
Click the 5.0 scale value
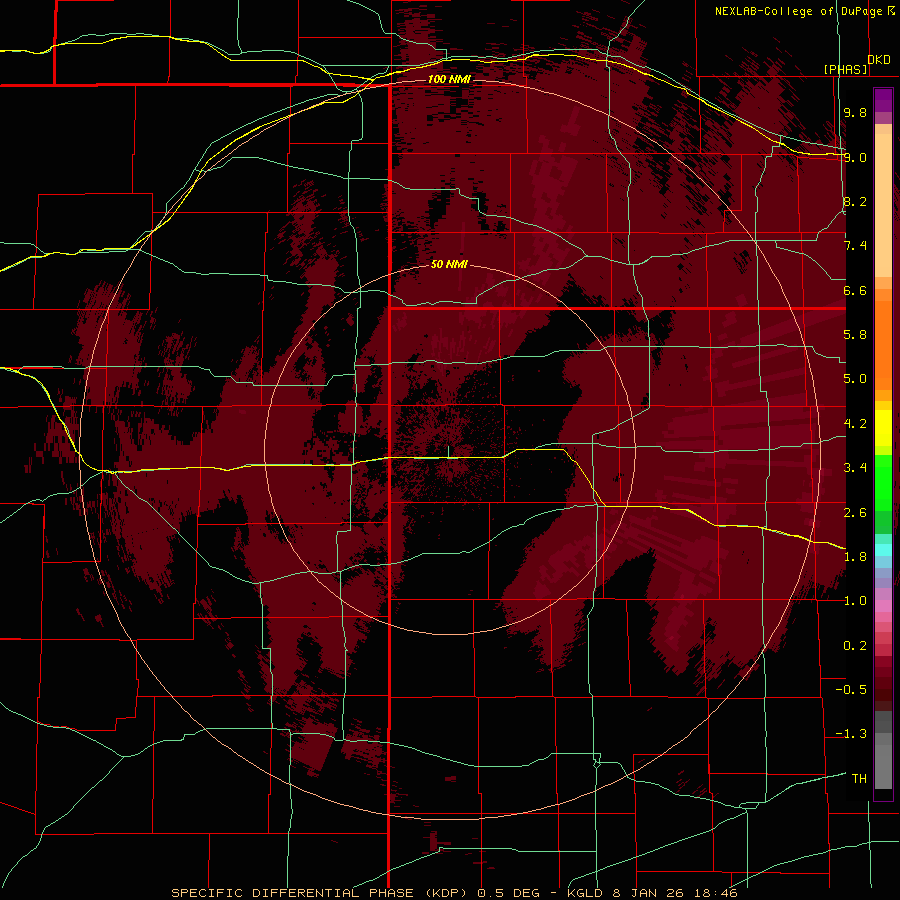(855, 379)
